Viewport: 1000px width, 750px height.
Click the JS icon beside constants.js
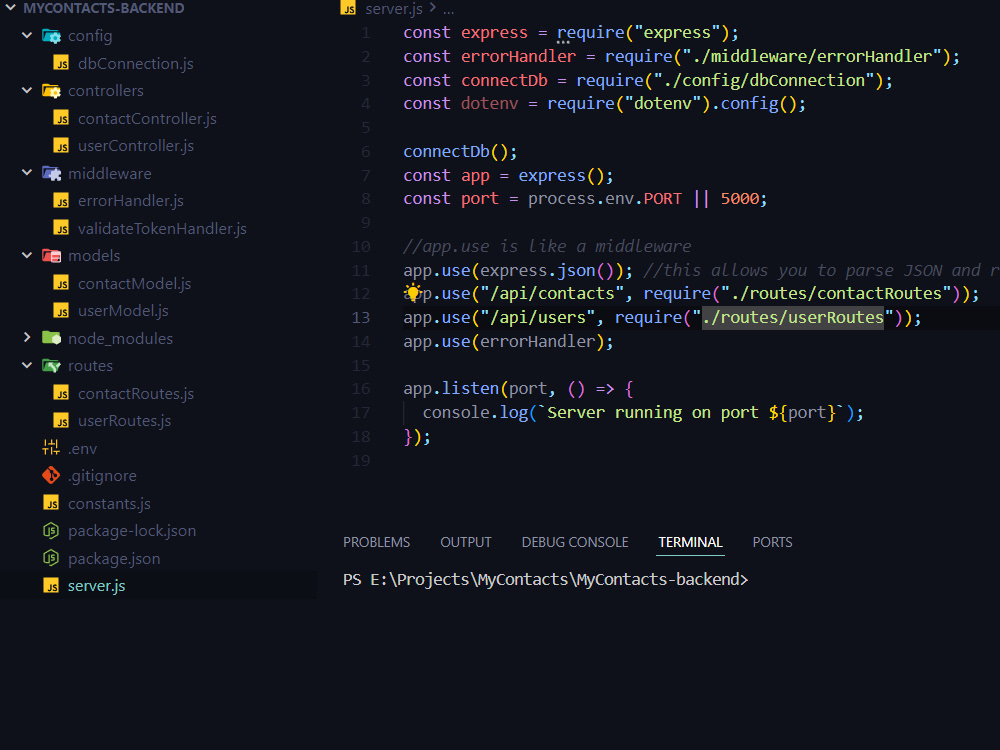pos(51,503)
